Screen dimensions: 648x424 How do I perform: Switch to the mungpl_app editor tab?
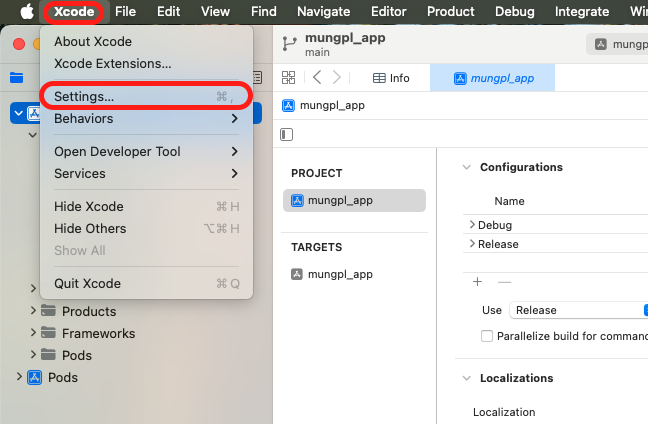pos(493,78)
